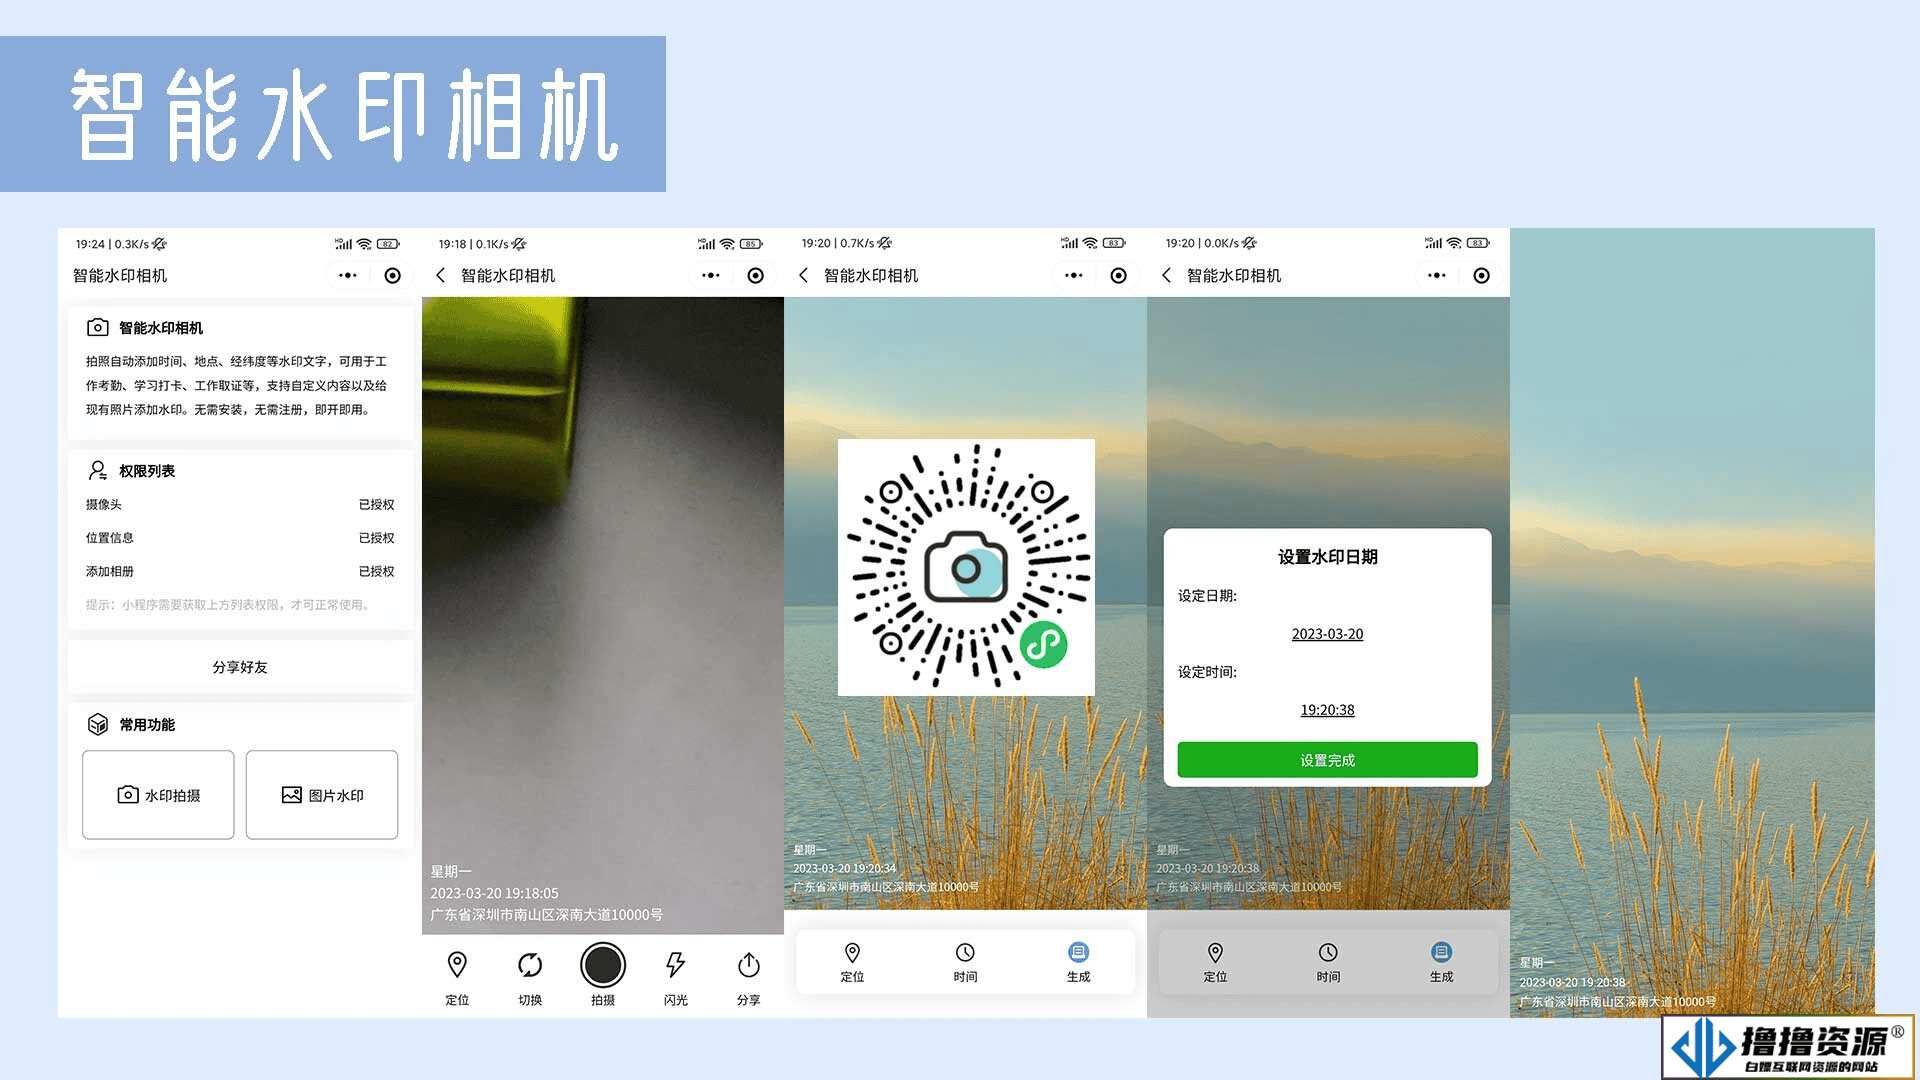Click the date field 2023-03-20 to edit
The image size is (1920, 1080).
tap(1324, 634)
